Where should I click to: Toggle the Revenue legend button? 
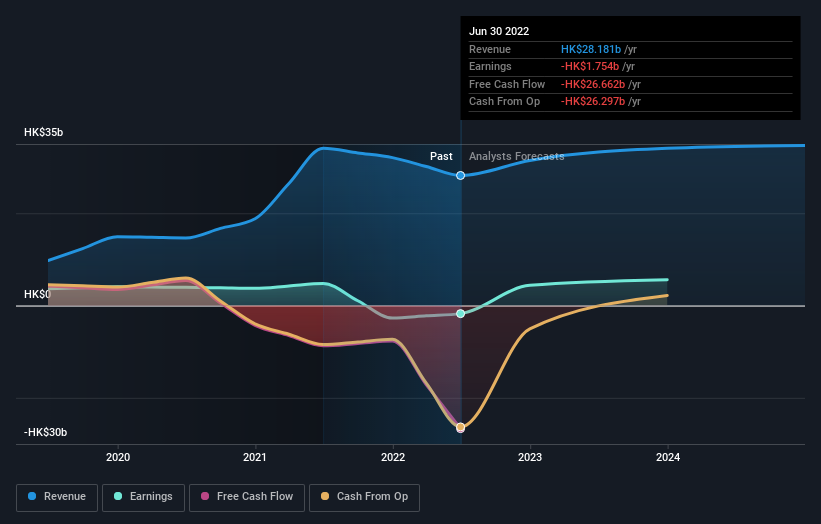57,497
